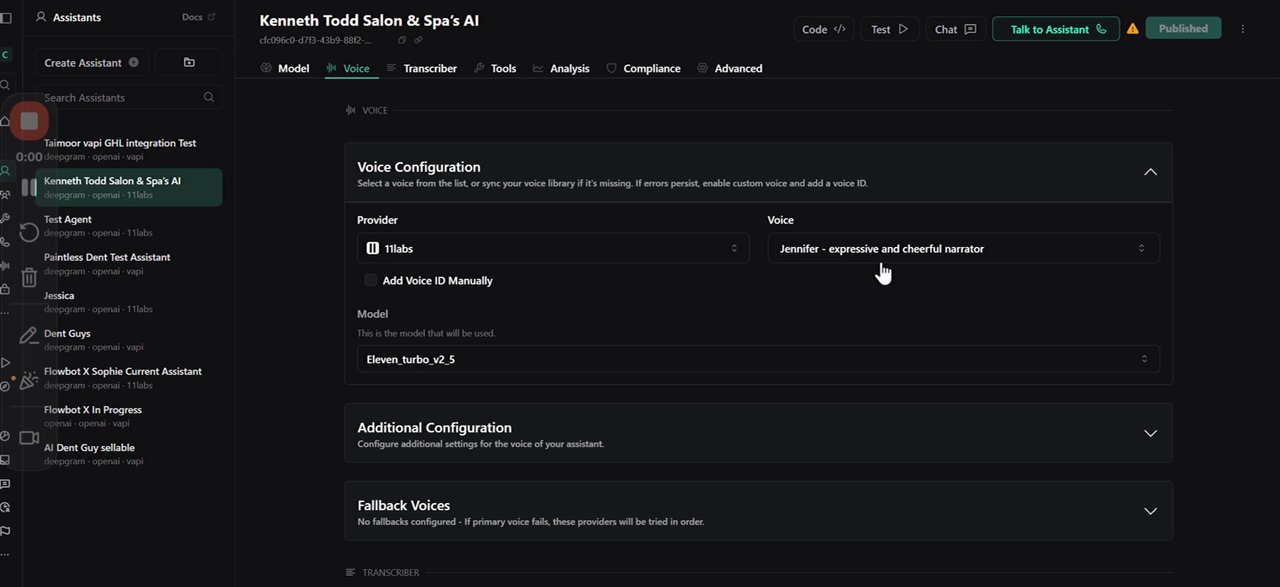
Task: Collapse the Voice Configuration section chevron
Action: click(x=1150, y=172)
